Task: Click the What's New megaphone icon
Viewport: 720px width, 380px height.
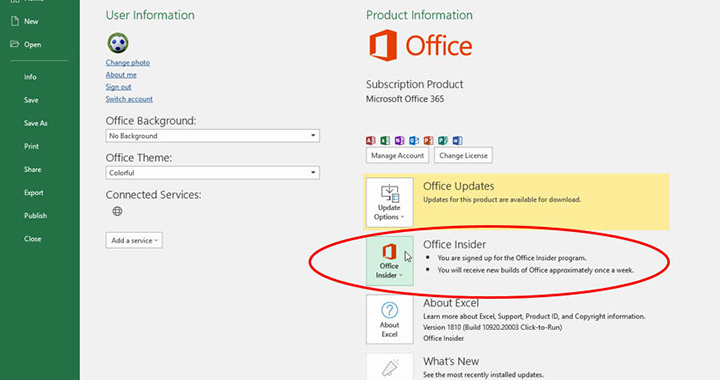Action: pos(389,367)
